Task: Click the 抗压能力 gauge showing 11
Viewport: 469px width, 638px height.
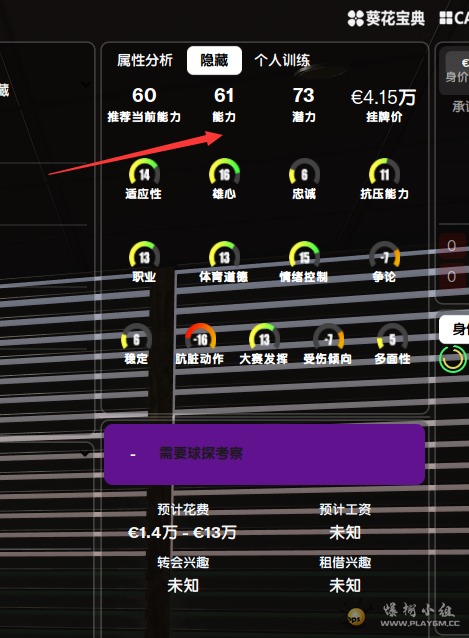Action: coord(384,173)
